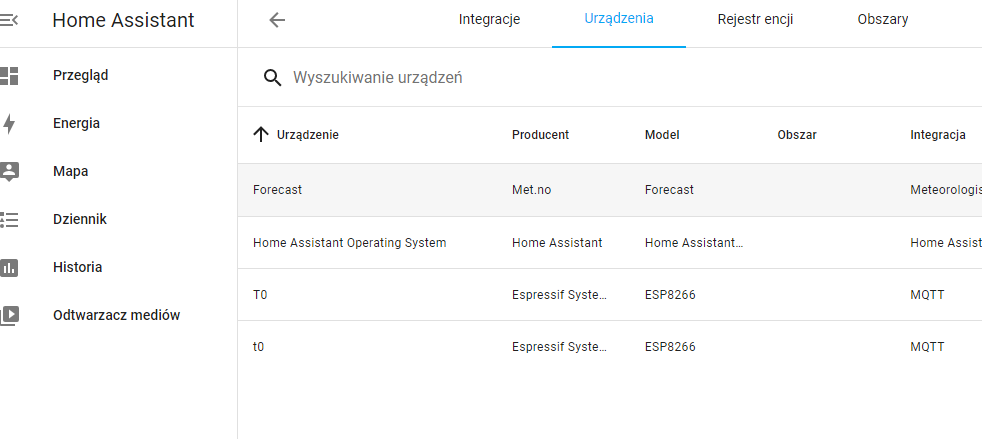Sort devices by Model column
The height and width of the screenshot is (439, 982).
[662, 135]
